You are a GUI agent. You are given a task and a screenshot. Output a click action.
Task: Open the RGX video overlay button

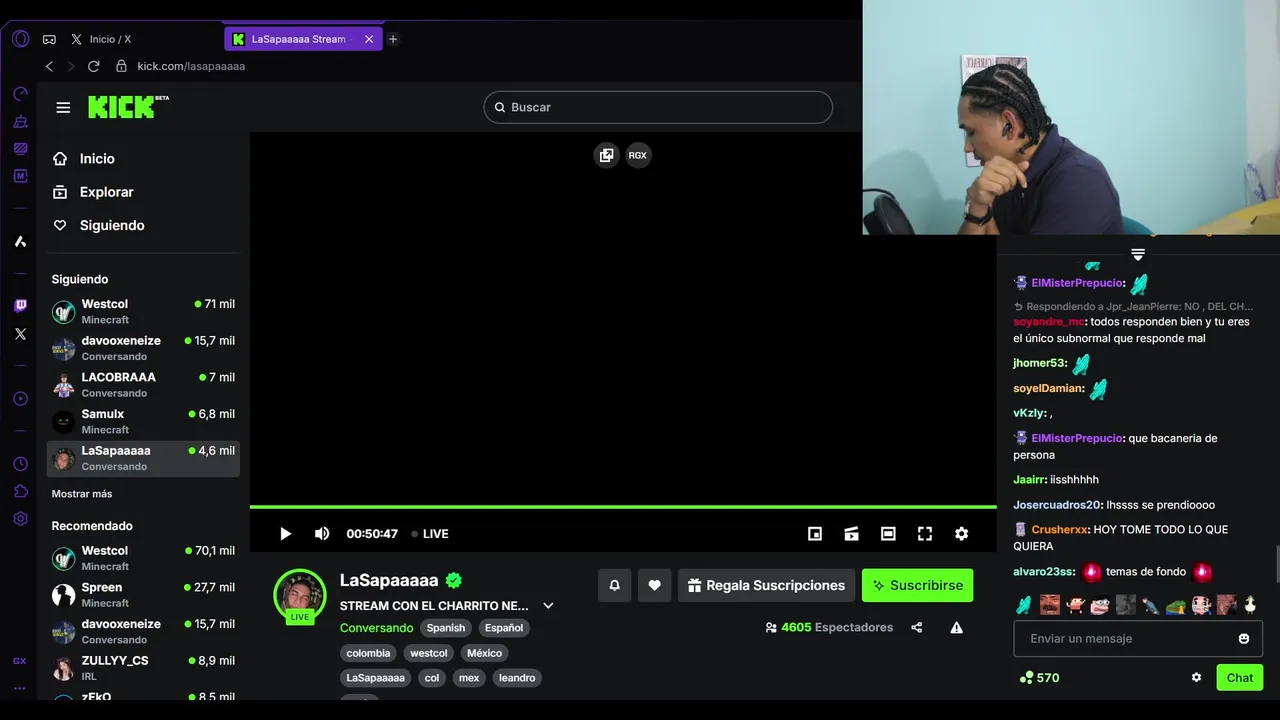(638, 155)
